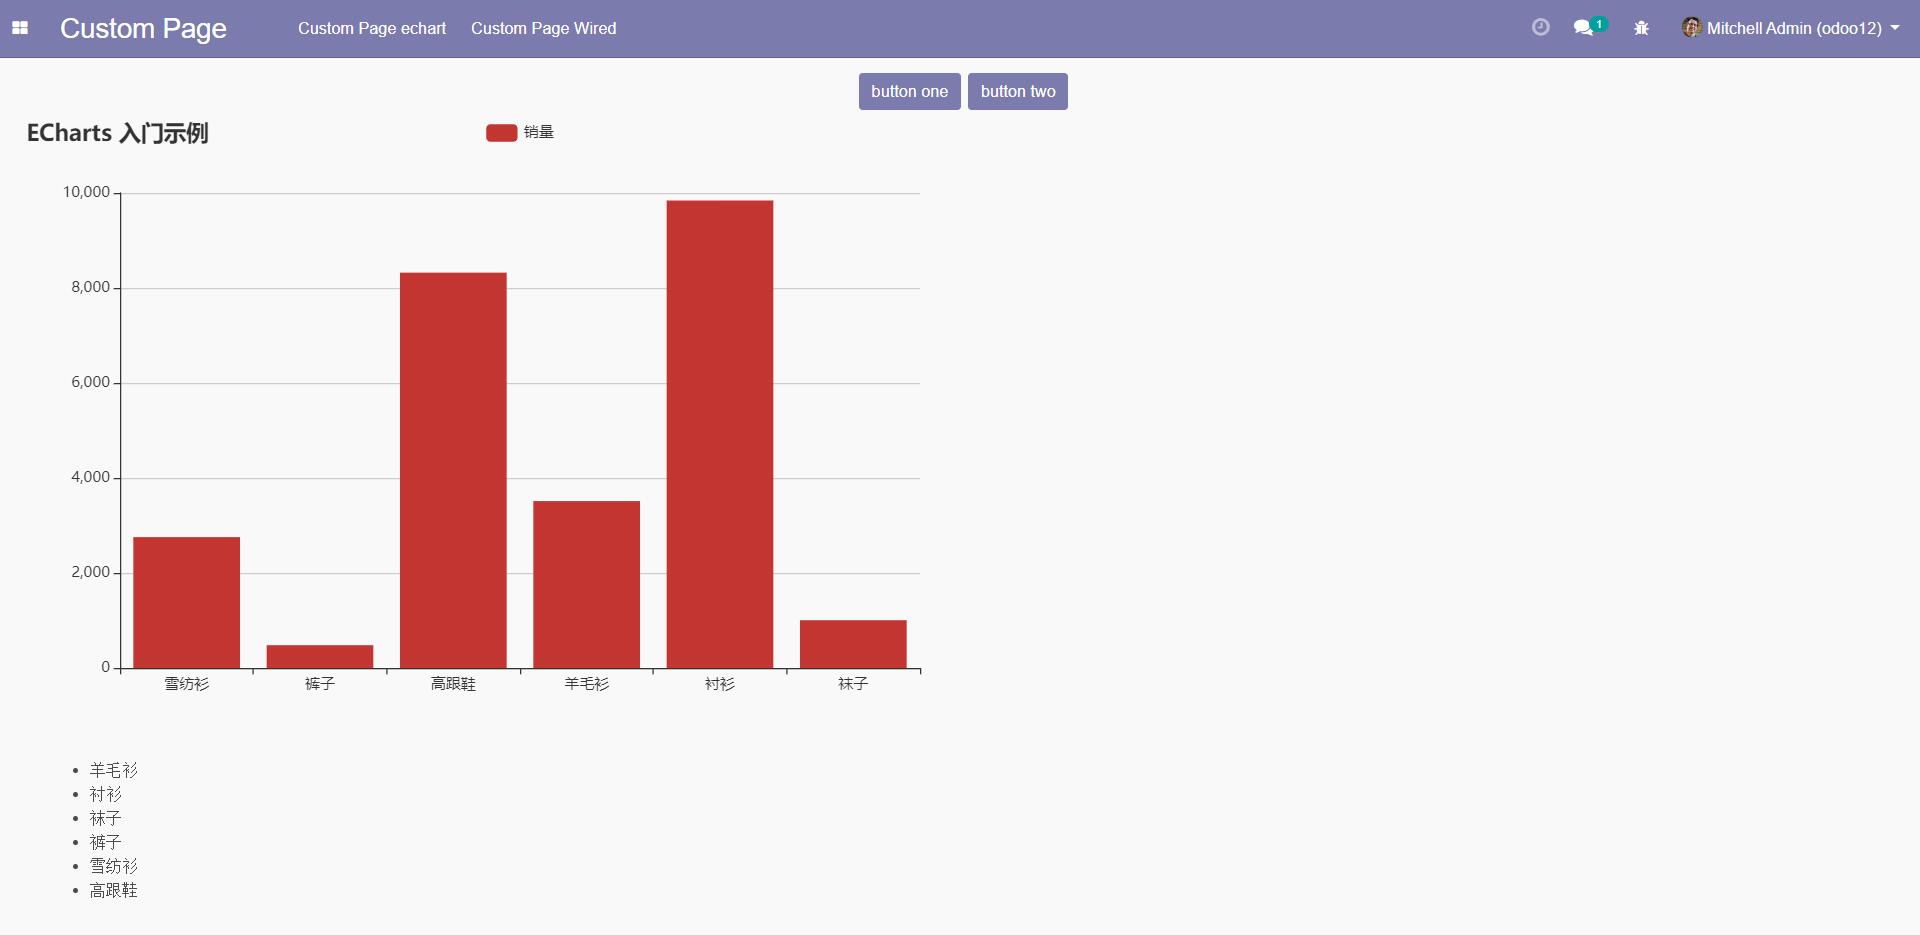1920x935 pixels.
Task: Open the activities clock icon
Action: point(1540,28)
